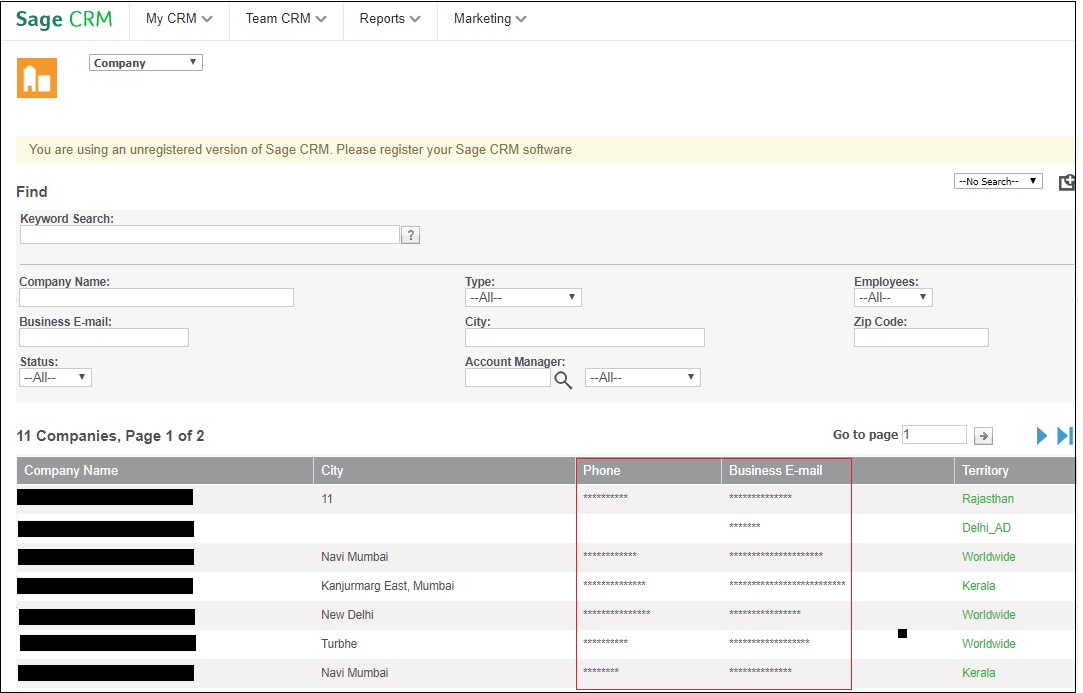The width and height of the screenshot is (1083, 693).
Task: Click the Sage CRM logo
Action: click(64, 19)
